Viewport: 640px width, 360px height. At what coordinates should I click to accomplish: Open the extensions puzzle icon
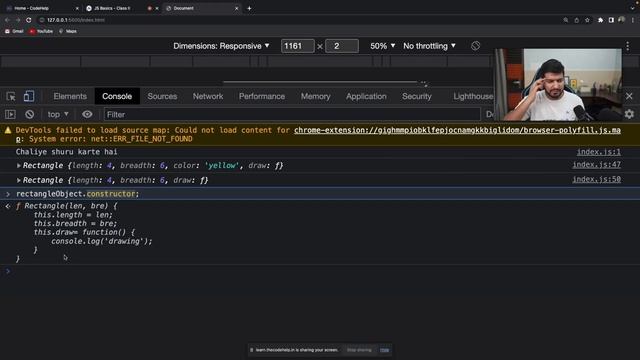click(x=600, y=20)
